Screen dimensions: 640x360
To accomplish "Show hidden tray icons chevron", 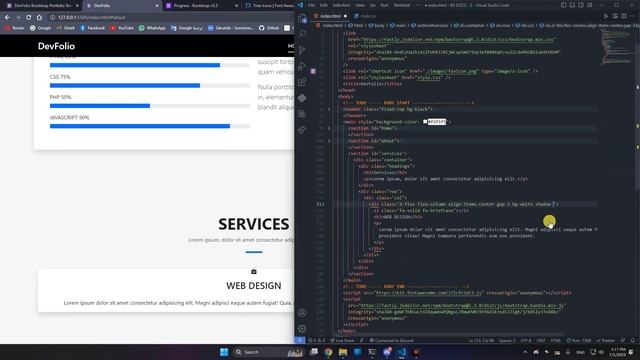I will 525,352.
